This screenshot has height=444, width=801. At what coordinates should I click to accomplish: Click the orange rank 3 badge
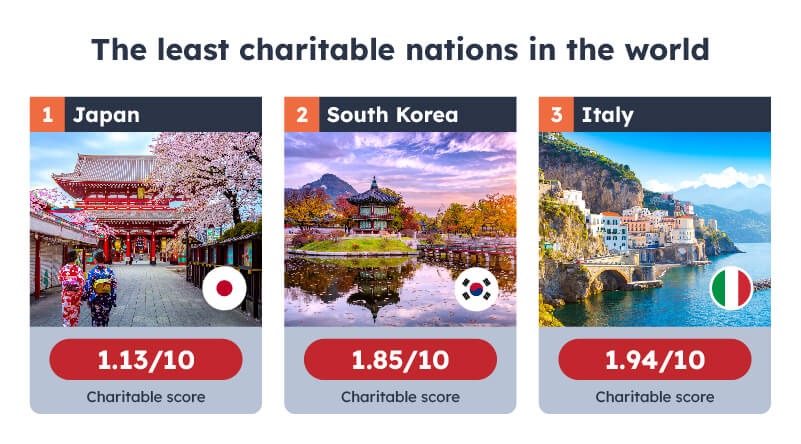[556, 114]
